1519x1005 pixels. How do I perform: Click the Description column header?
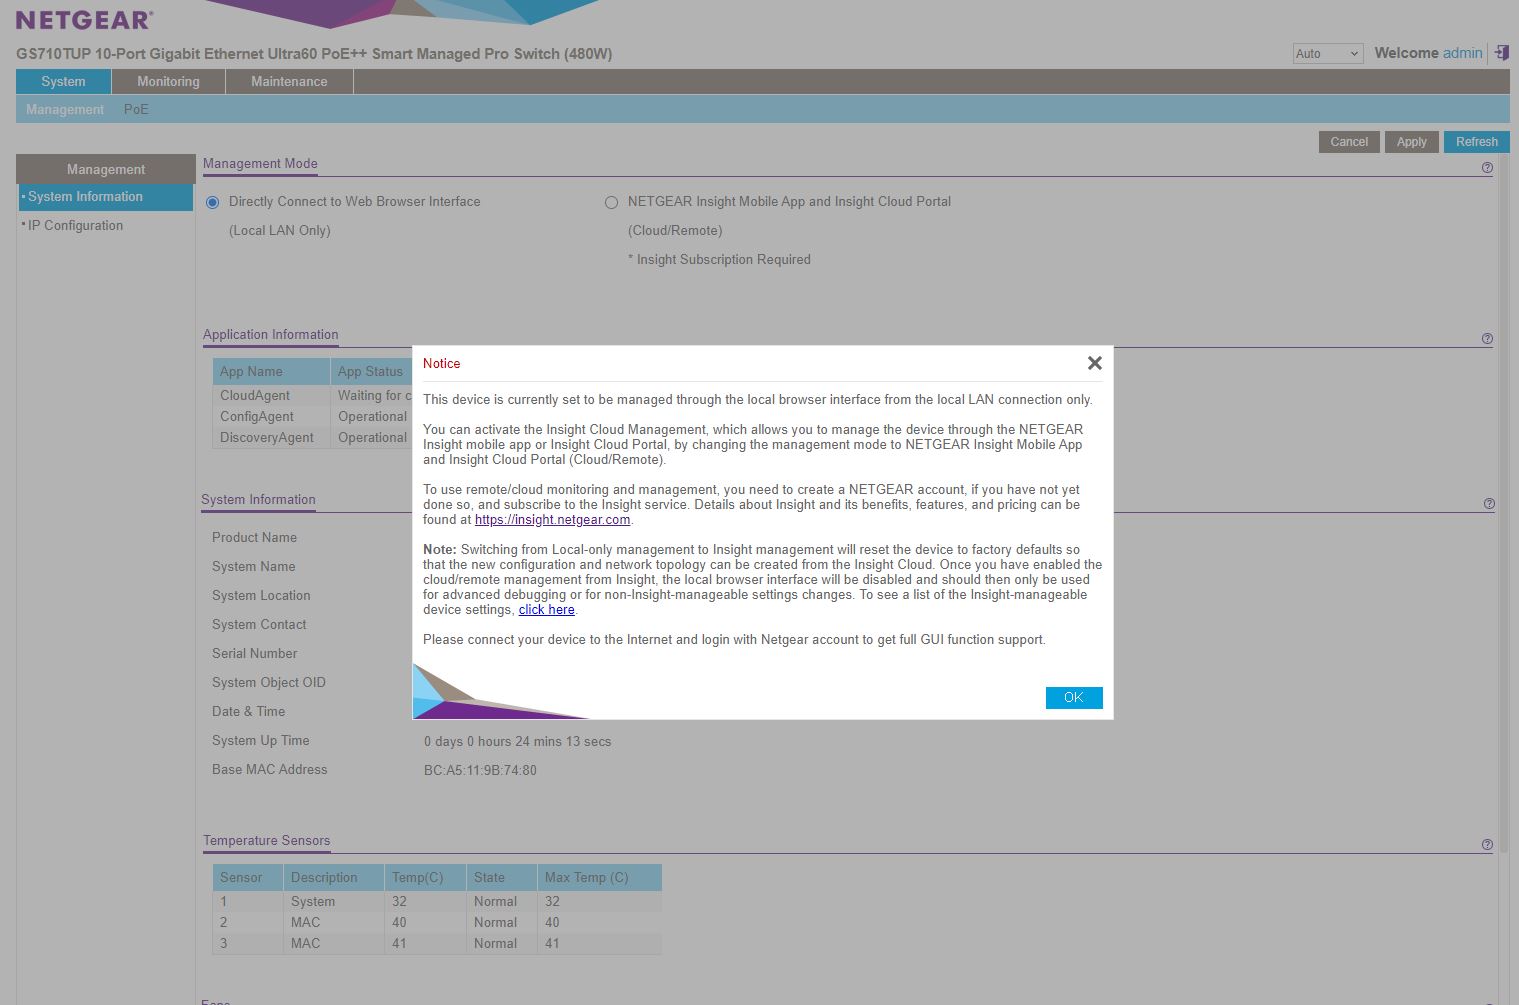[x=334, y=878]
